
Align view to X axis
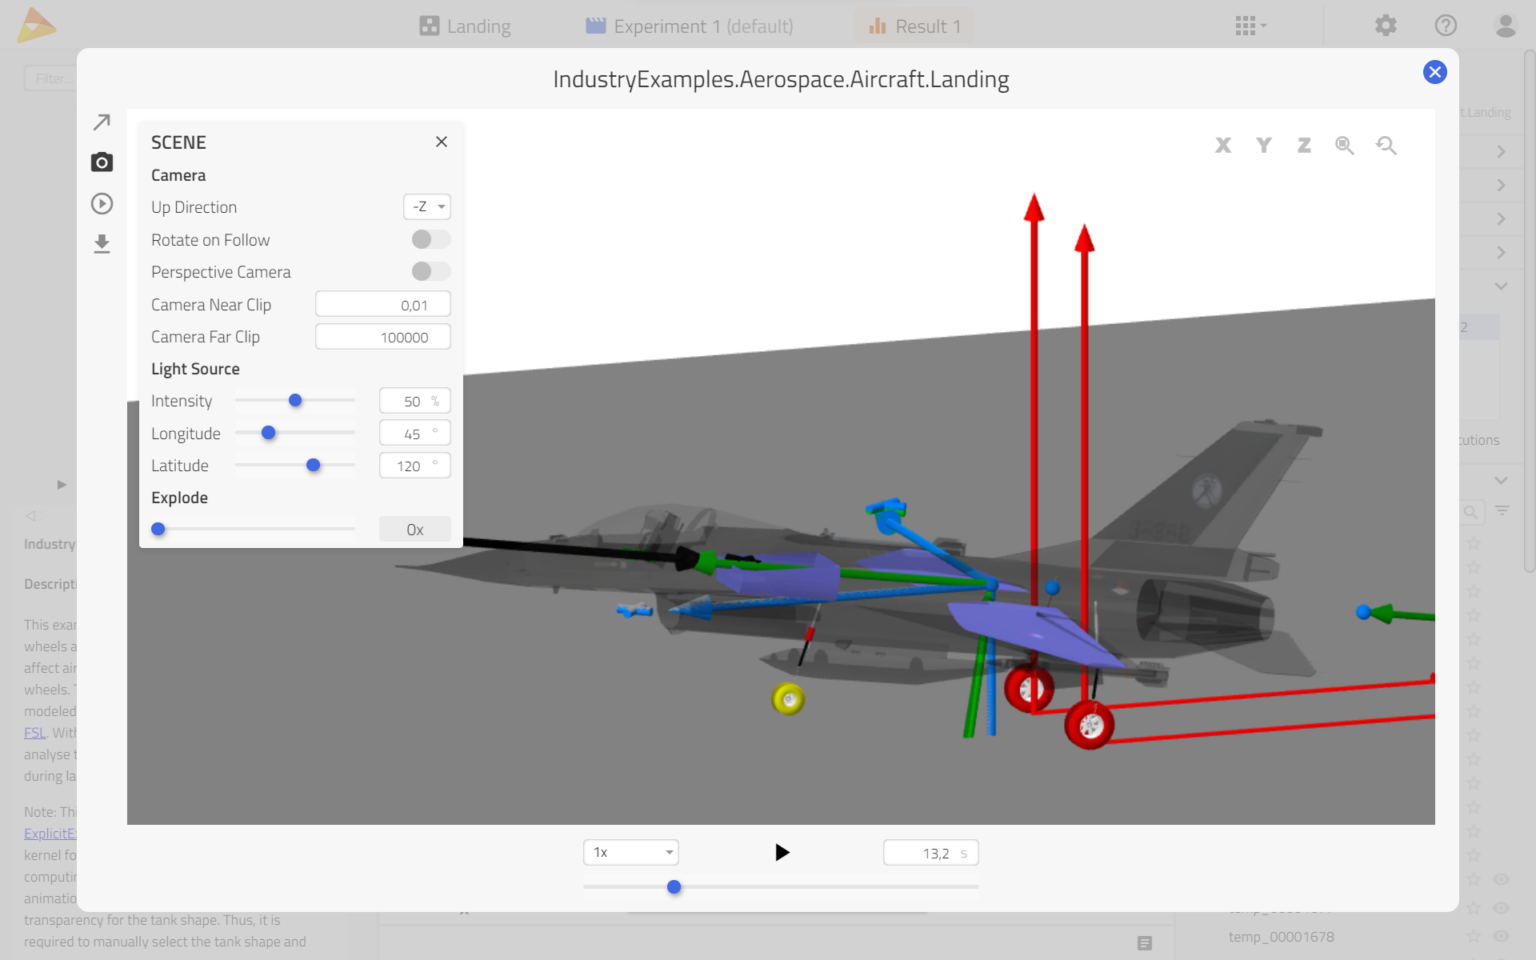[1223, 145]
